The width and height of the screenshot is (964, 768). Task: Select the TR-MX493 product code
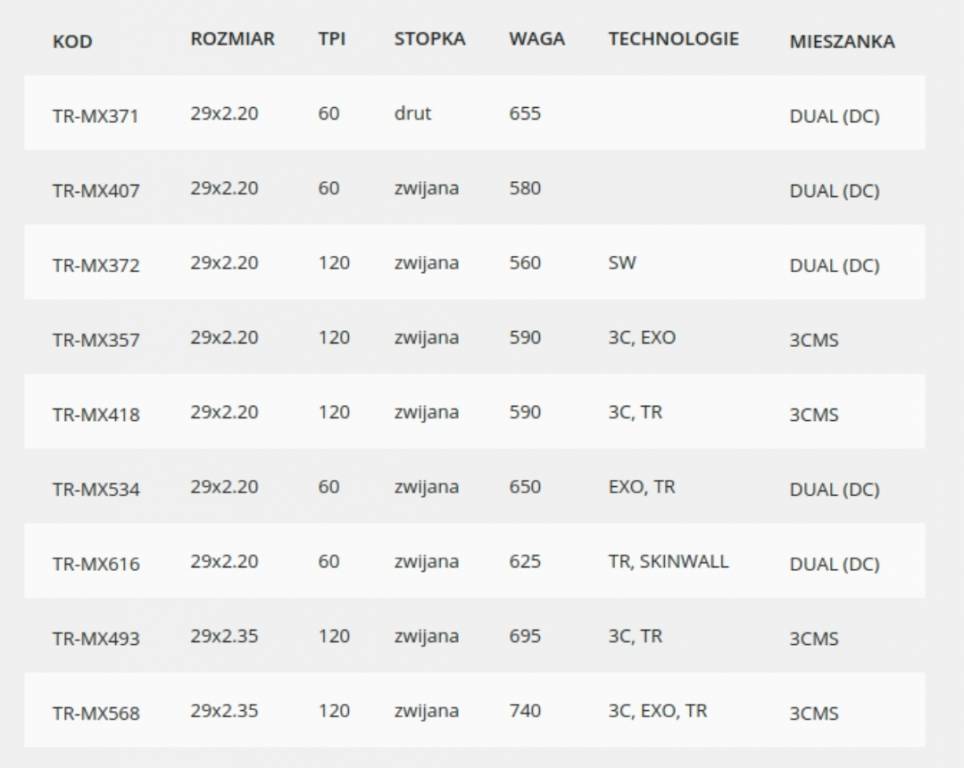96,639
